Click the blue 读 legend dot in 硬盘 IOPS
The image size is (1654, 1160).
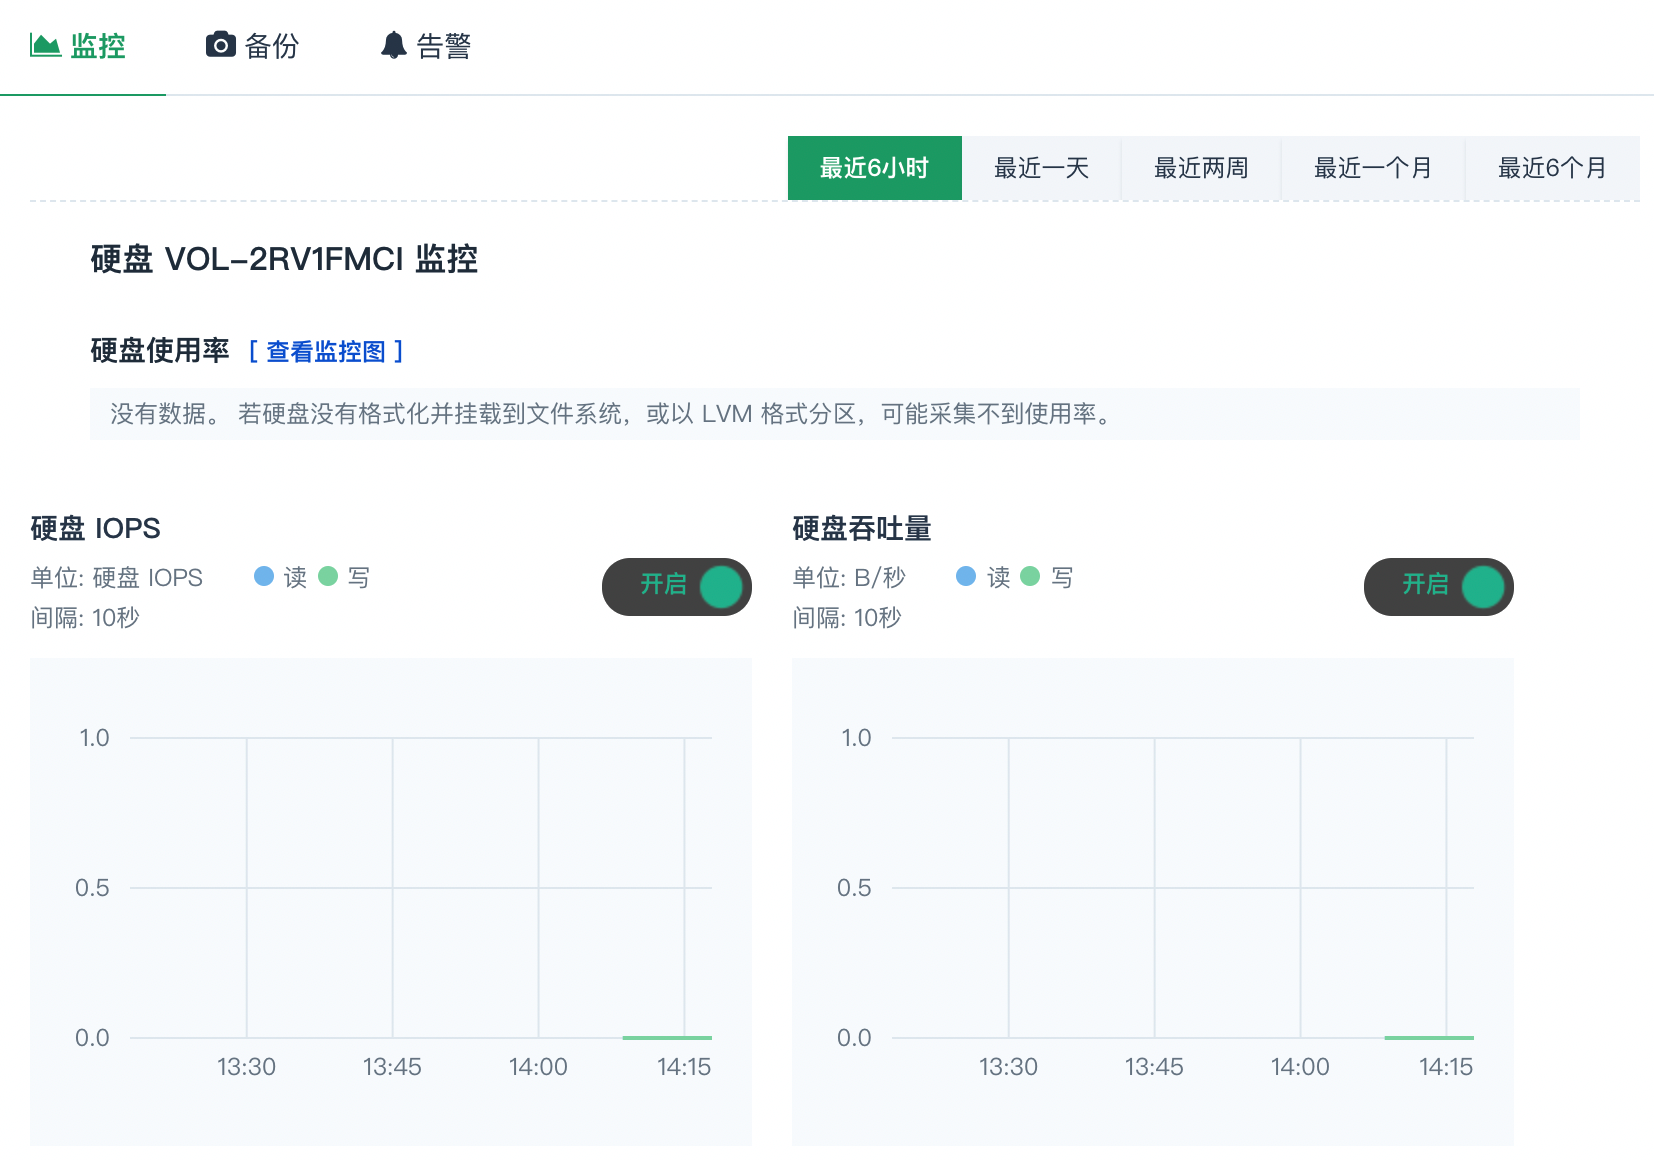(x=264, y=576)
